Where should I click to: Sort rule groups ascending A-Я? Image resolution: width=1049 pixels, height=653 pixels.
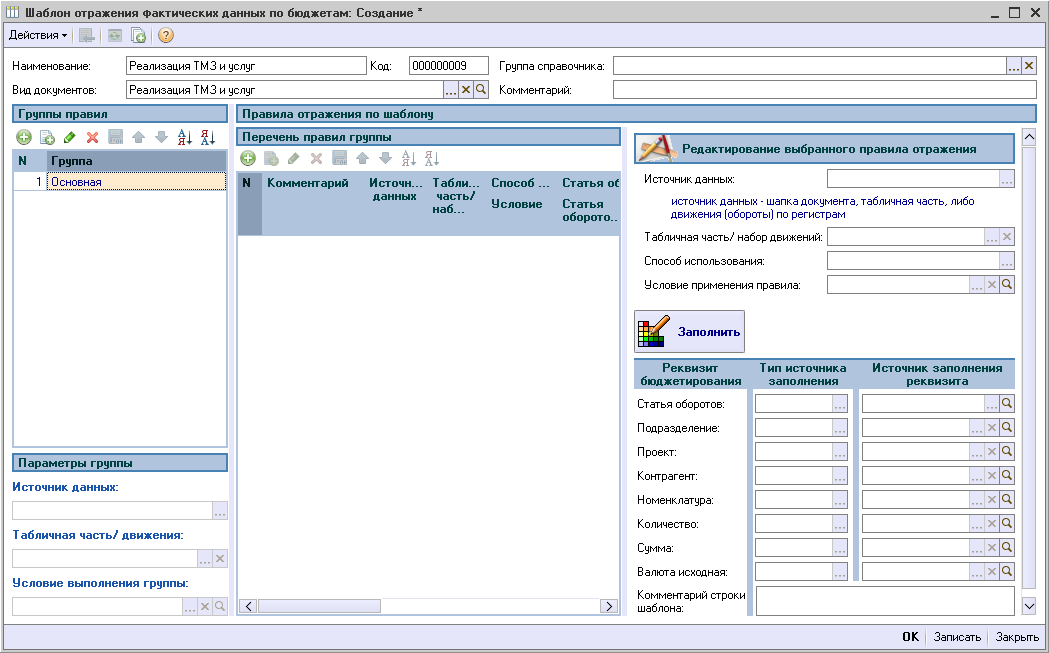pos(184,137)
